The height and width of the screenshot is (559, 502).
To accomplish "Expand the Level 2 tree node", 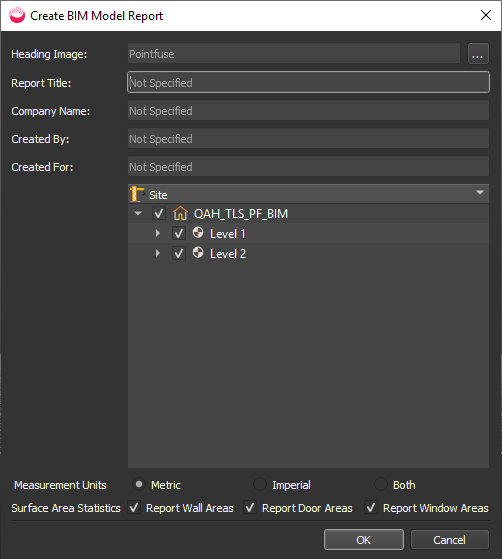I will click(158, 253).
